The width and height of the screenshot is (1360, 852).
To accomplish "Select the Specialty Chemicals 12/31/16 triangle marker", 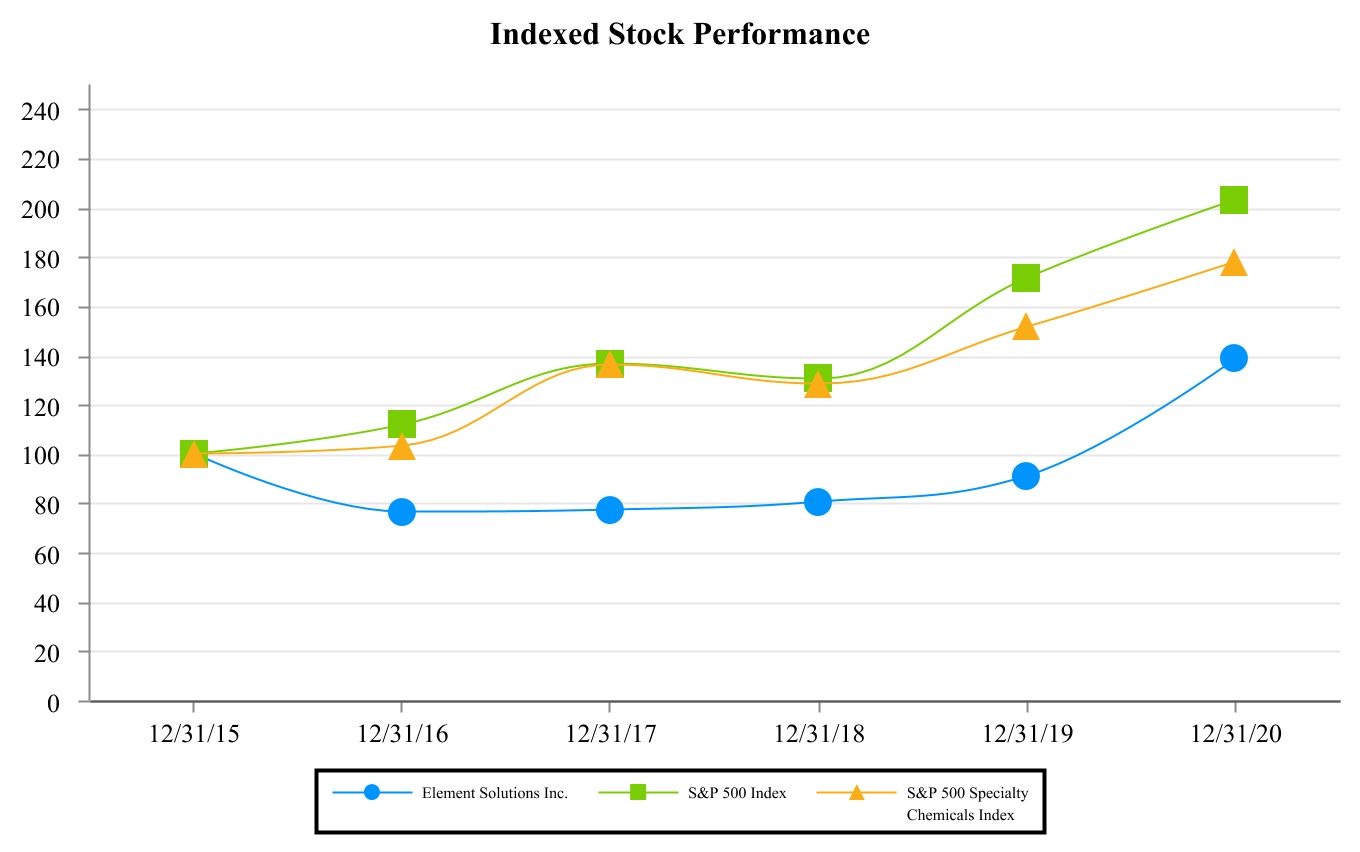I will click(x=402, y=447).
